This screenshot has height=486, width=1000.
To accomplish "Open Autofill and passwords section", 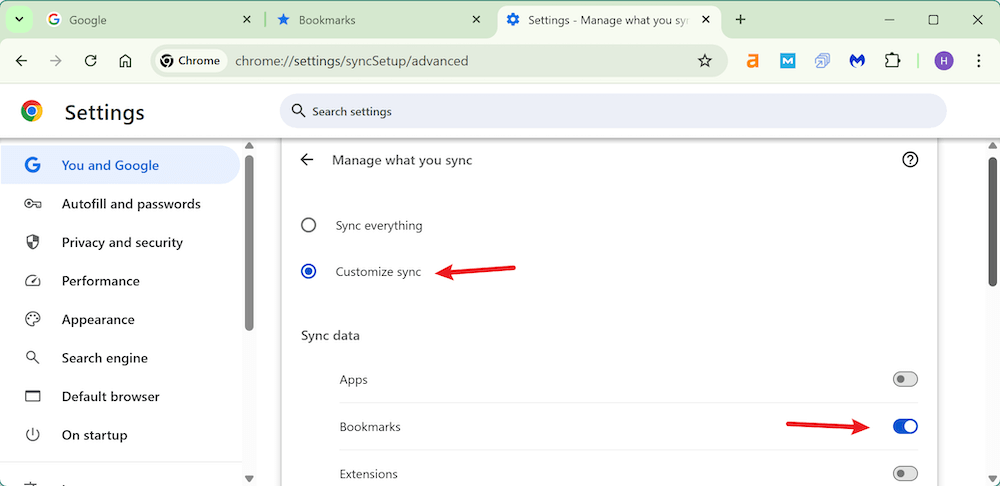I will click(121, 204).
